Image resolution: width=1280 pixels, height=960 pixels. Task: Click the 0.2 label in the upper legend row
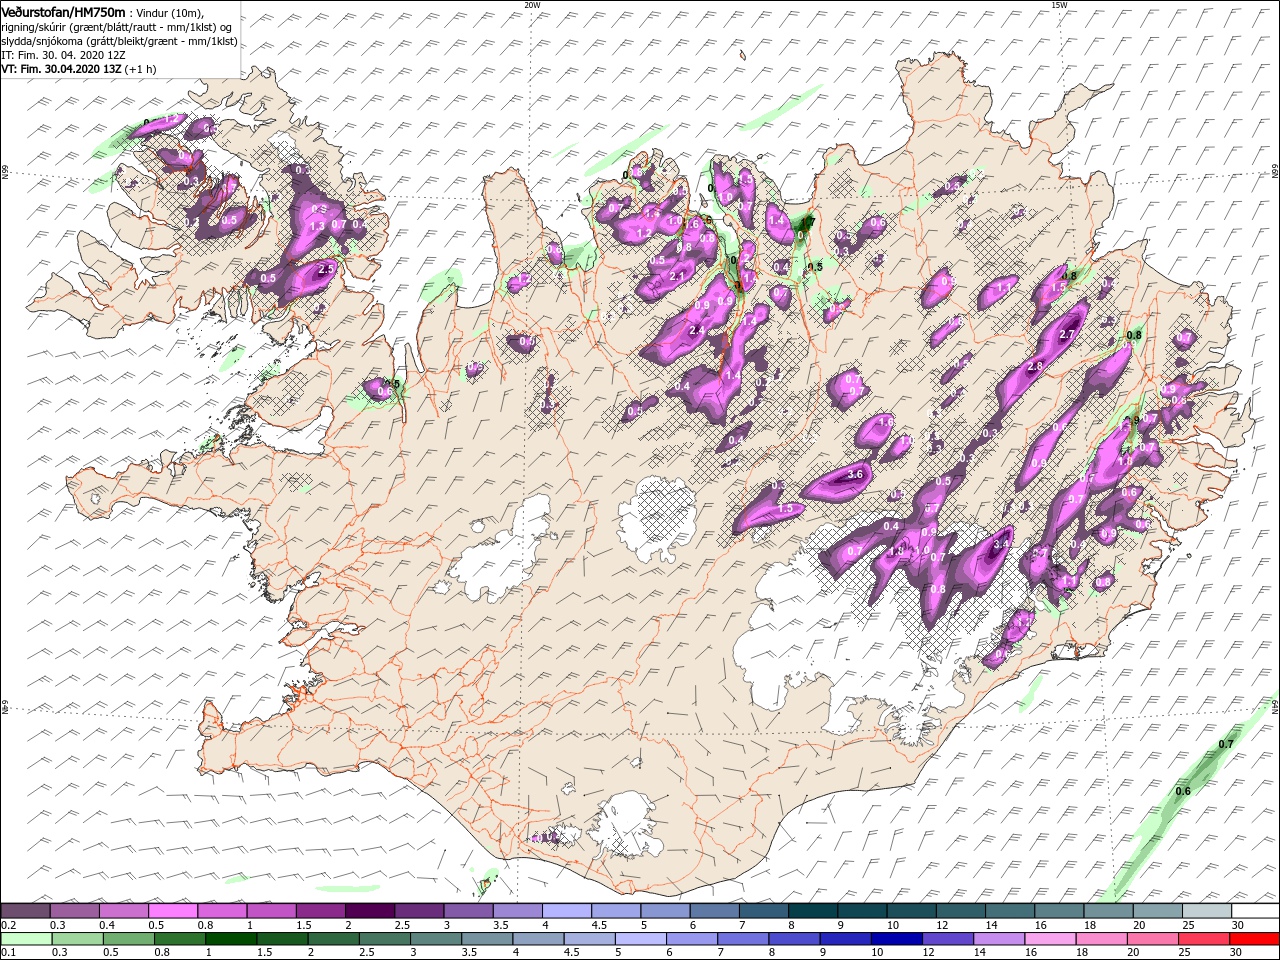click(x=8, y=925)
